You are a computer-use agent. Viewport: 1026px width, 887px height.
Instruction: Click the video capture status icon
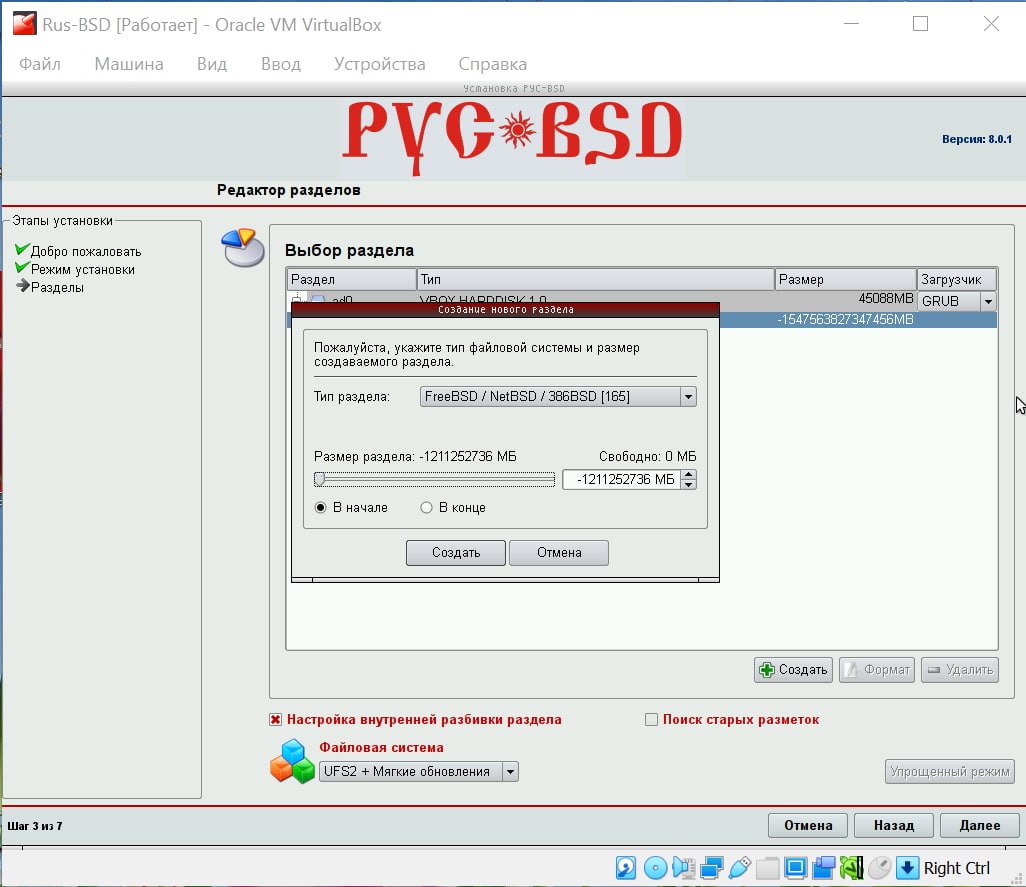(824, 868)
